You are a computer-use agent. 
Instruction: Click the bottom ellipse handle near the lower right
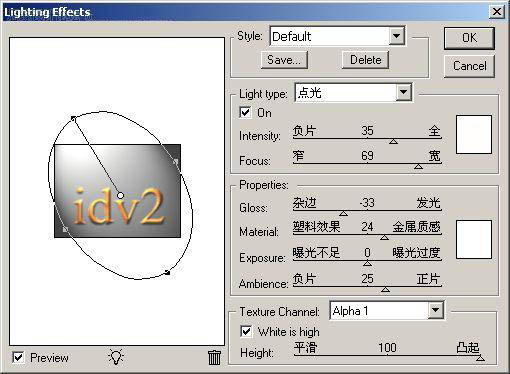[x=168, y=273]
